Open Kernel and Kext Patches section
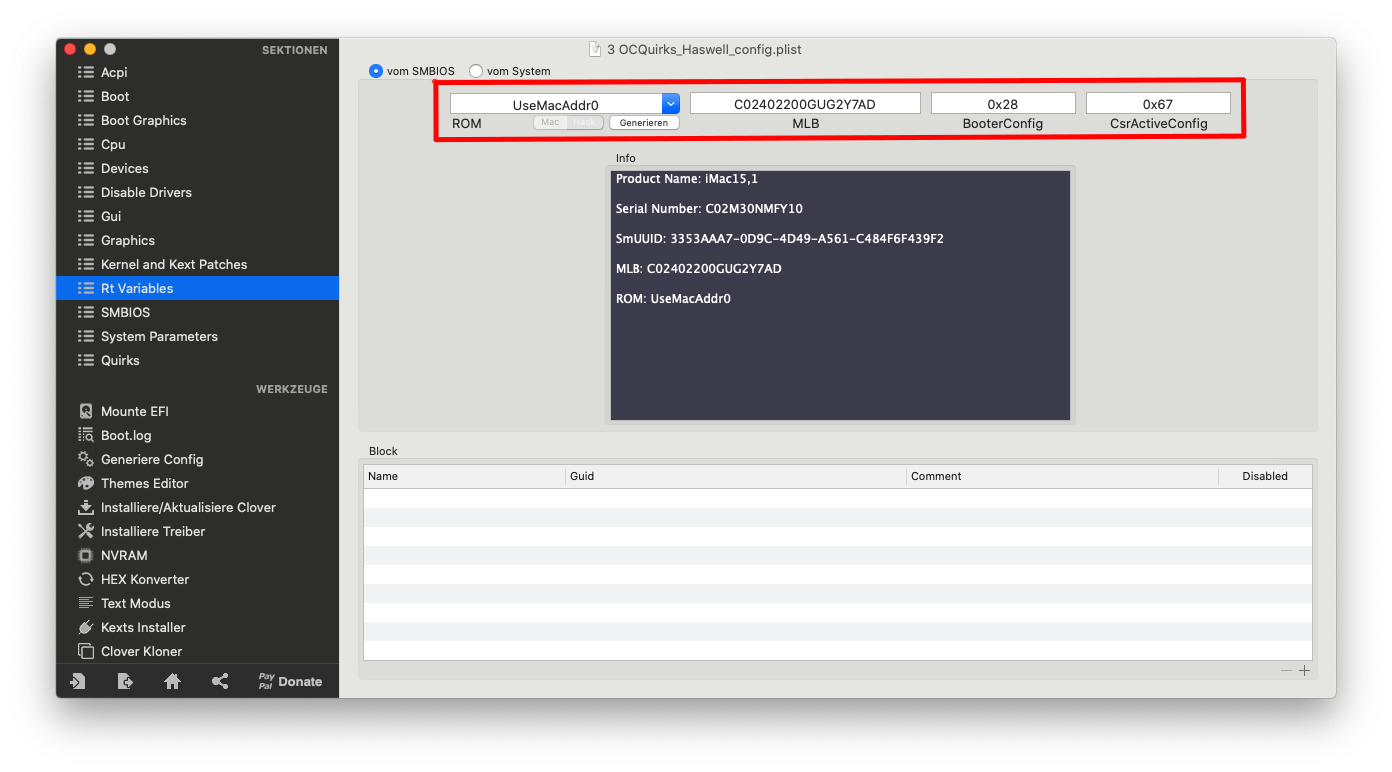Viewport: 1392px width, 772px height. point(197,264)
